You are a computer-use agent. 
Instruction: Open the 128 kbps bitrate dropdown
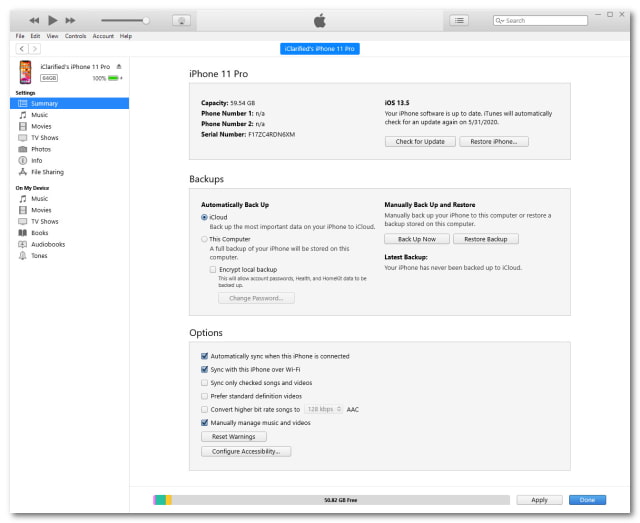point(323,409)
